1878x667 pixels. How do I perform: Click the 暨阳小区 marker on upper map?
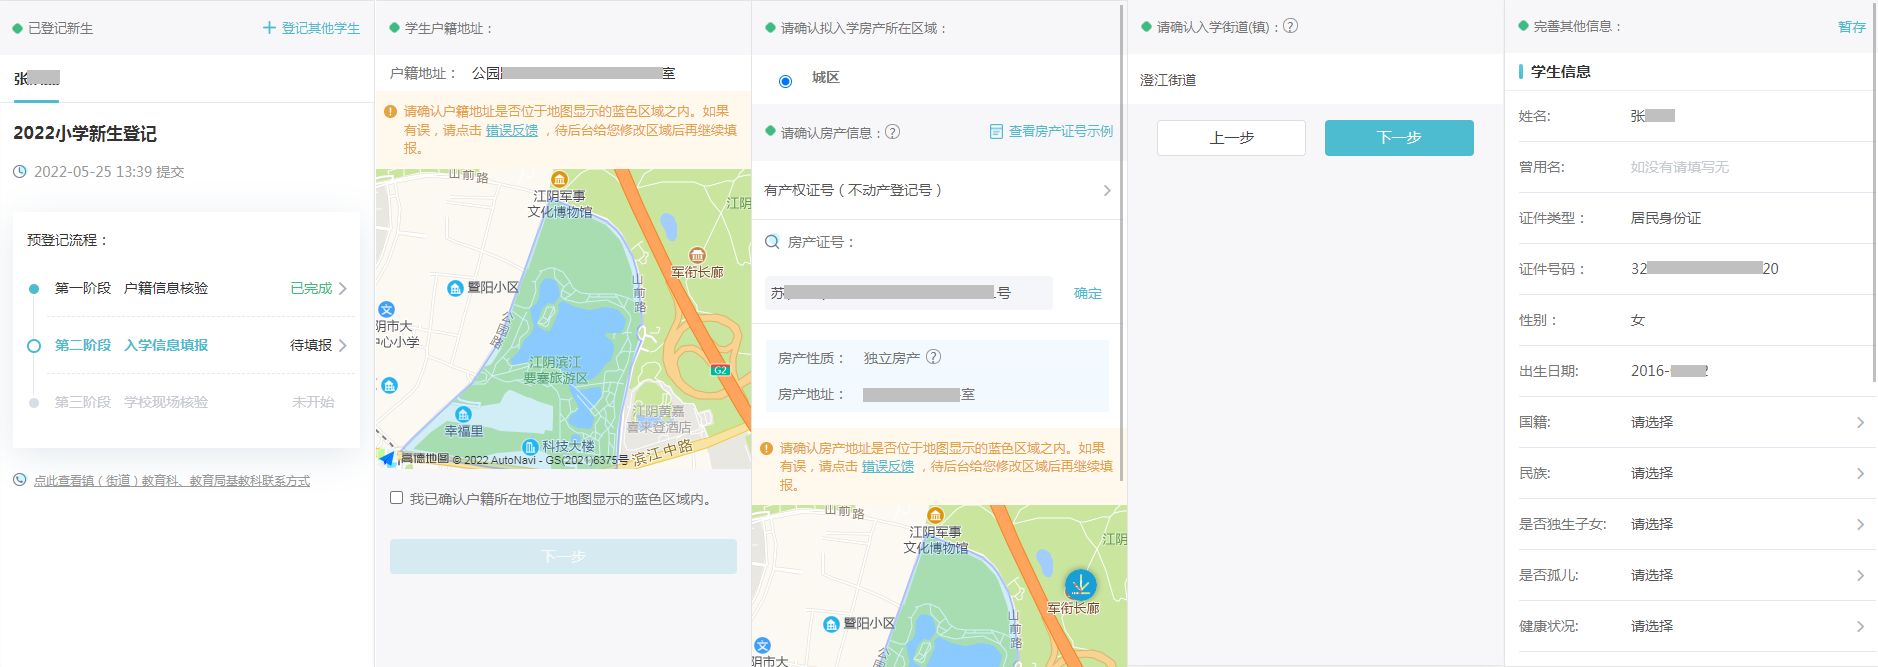coord(455,288)
